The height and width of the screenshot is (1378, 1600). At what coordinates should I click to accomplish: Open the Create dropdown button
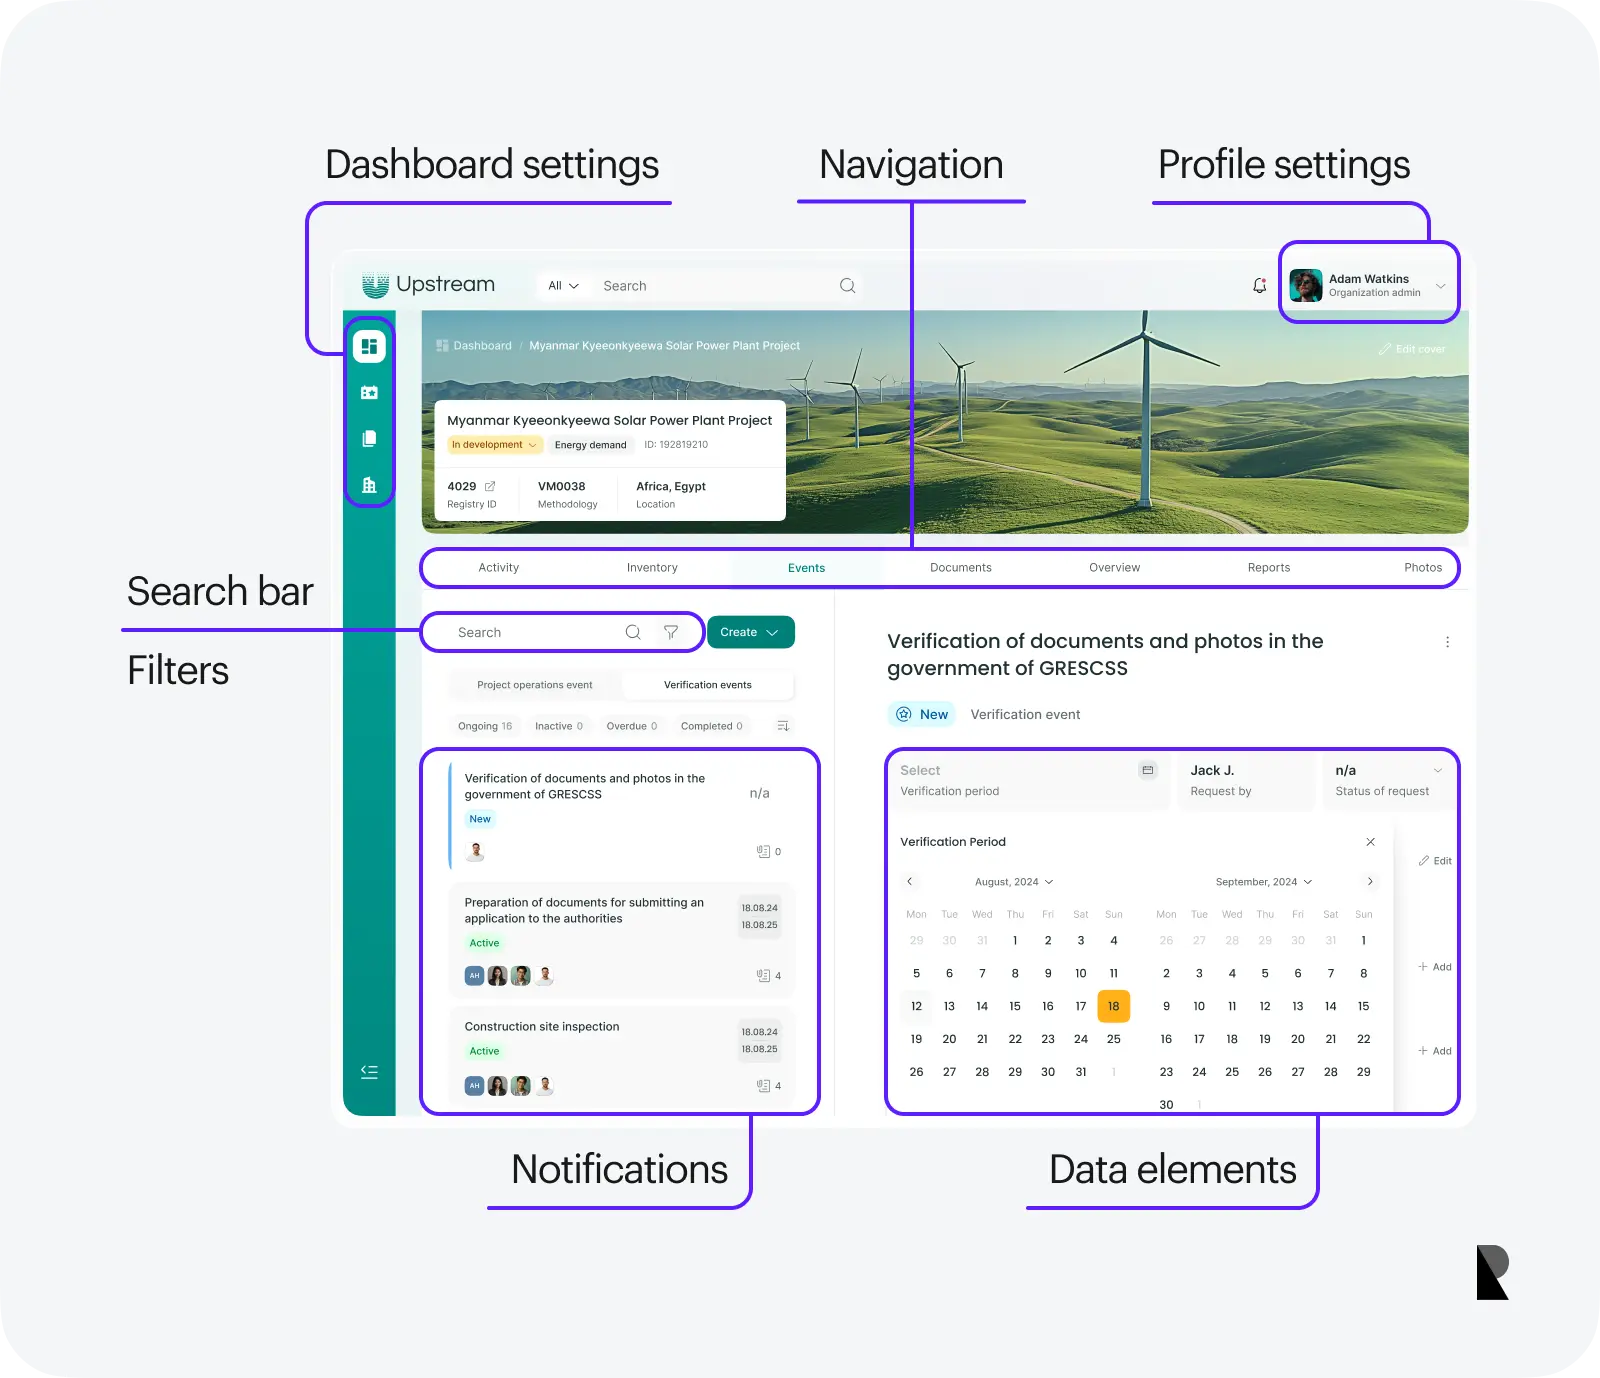[751, 632]
